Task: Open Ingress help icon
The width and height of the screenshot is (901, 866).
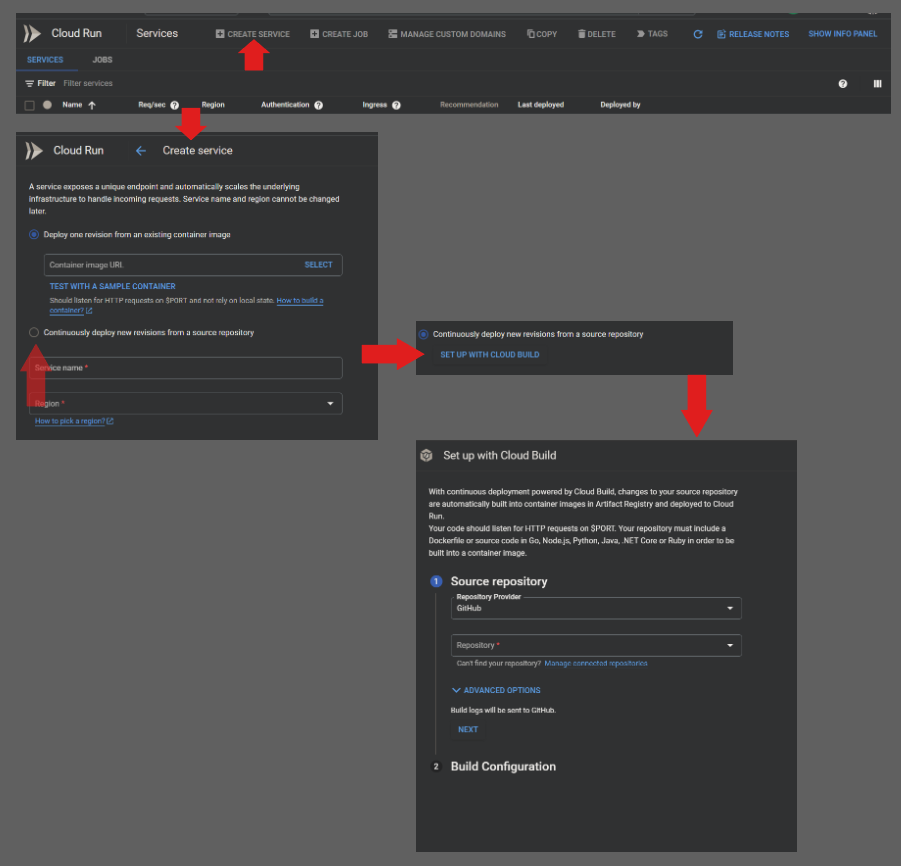Action: [x=396, y=105]
